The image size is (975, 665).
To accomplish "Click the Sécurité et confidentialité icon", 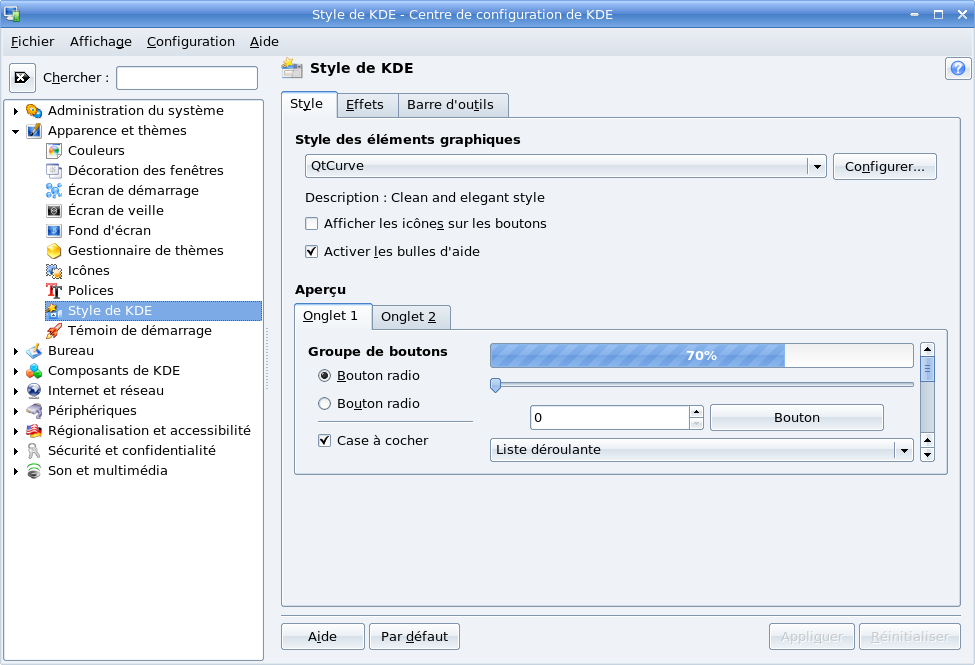I will pyautogui.click(x=34, y=450).
